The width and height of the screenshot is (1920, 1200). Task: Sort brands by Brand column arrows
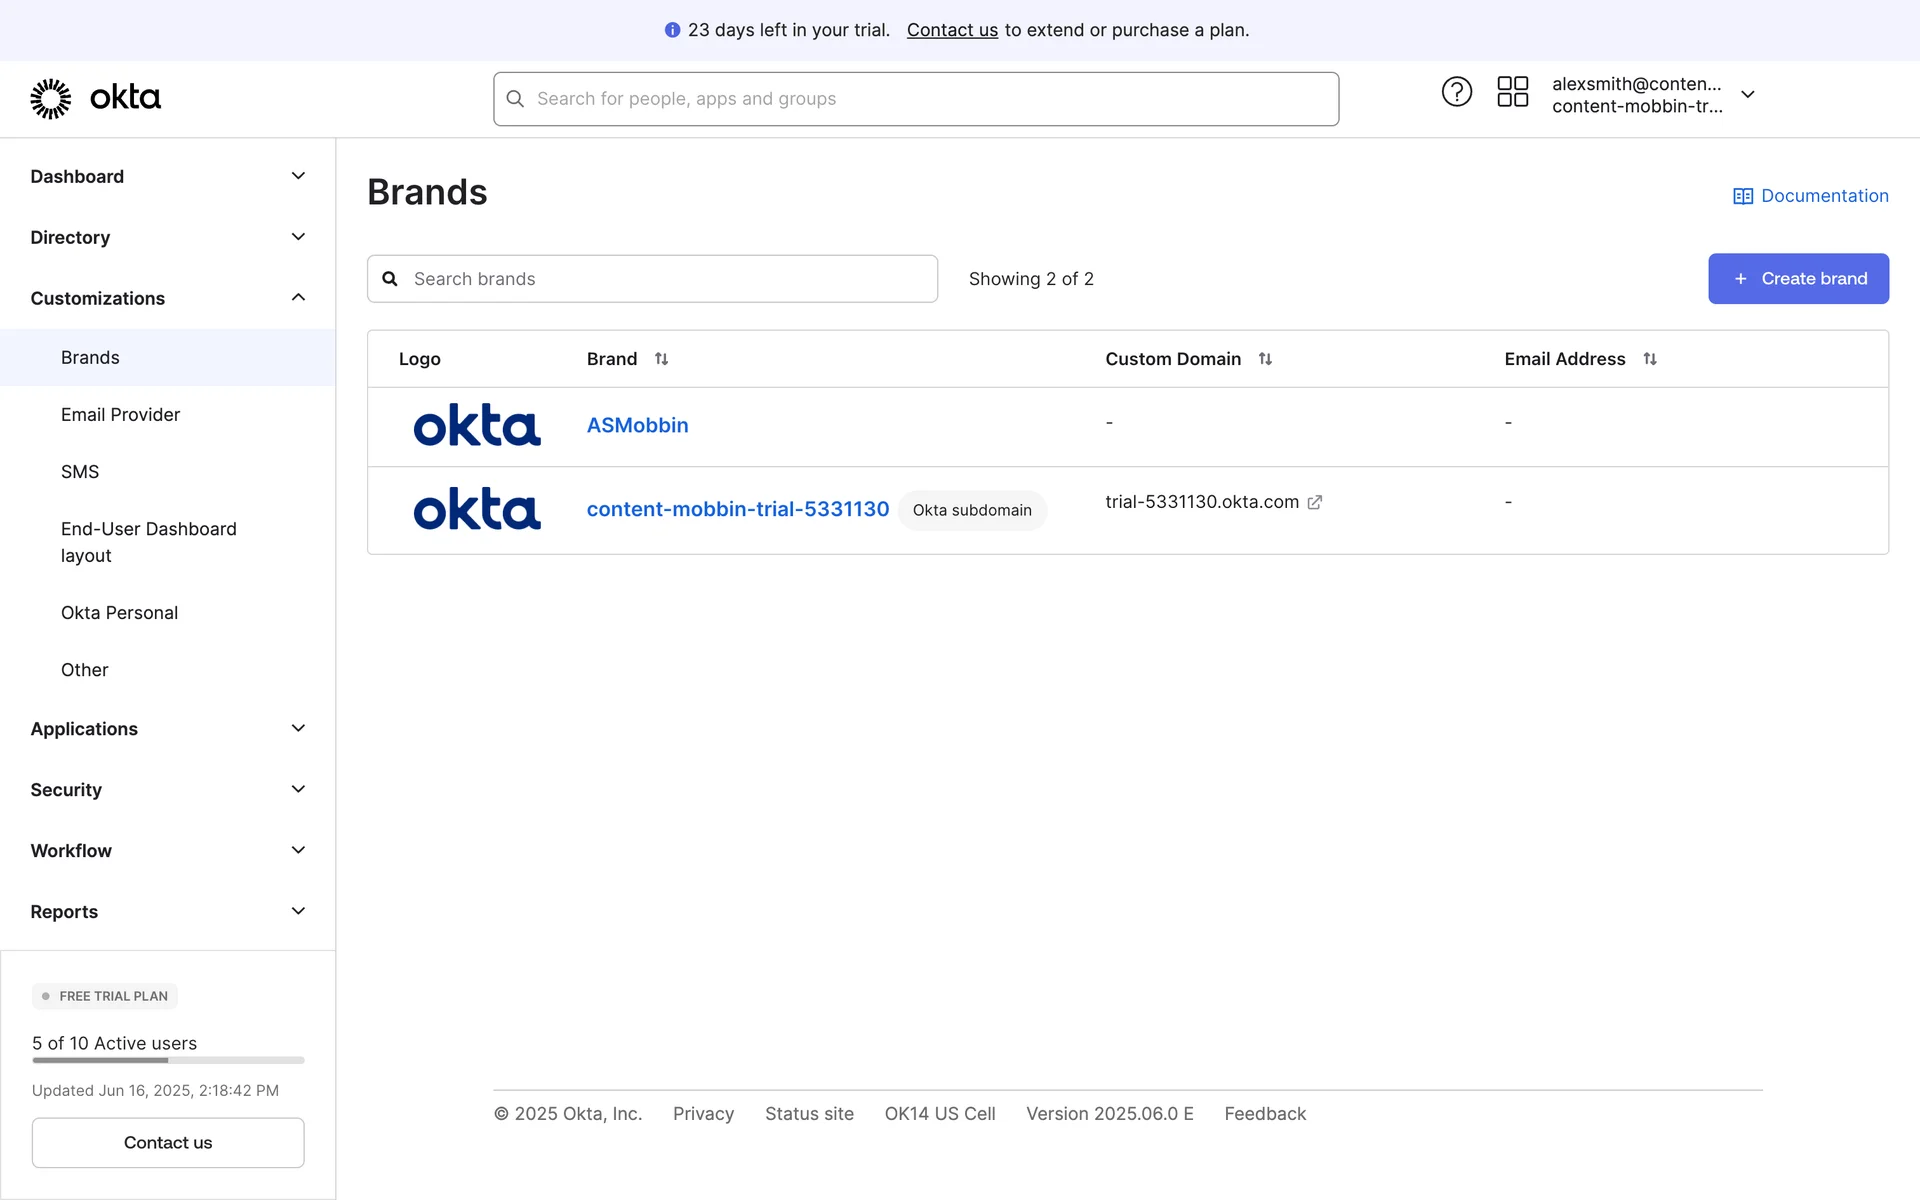click(661, 359)
